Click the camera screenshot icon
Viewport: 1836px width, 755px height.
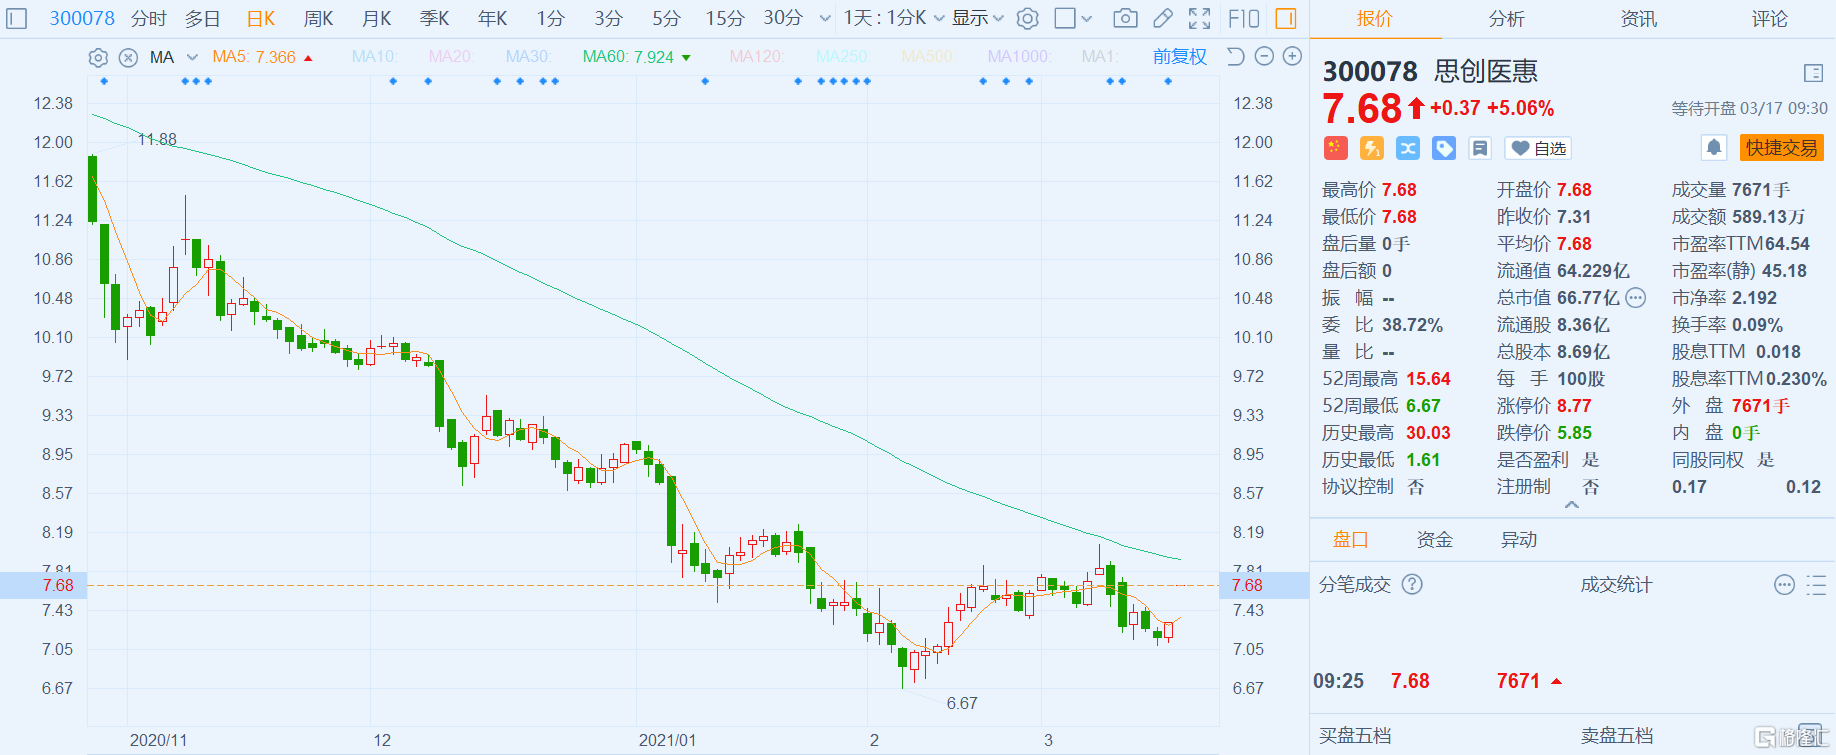(1125, 18)
